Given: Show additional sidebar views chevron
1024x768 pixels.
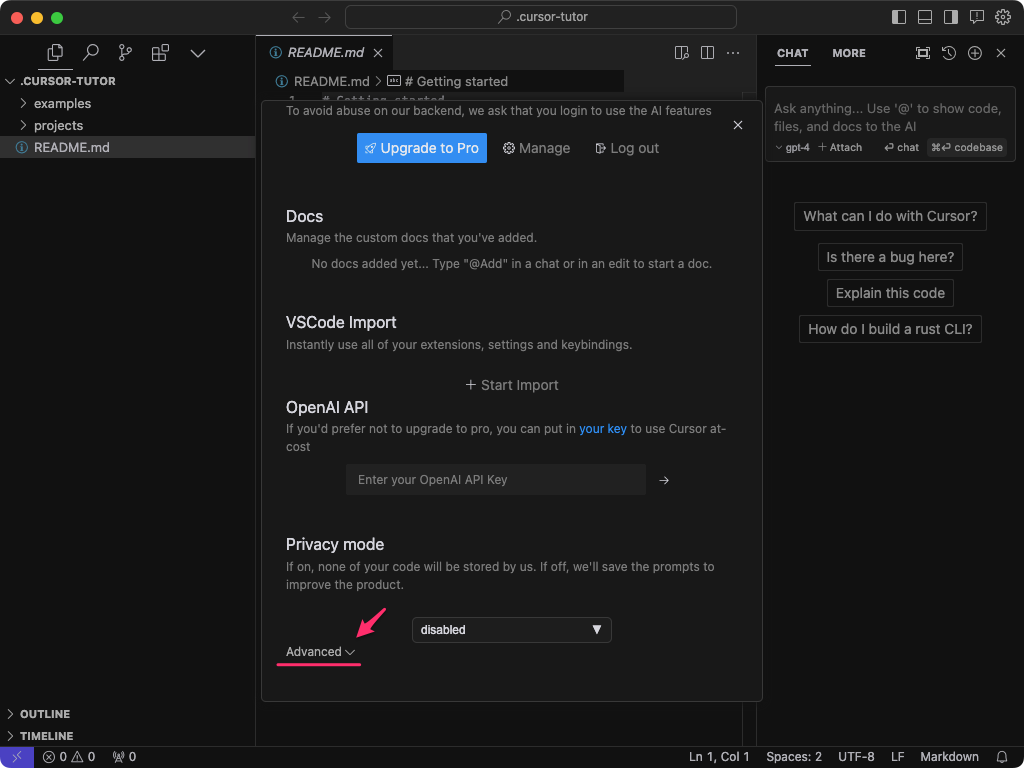Looking at the screenshot, I should 198,54.
